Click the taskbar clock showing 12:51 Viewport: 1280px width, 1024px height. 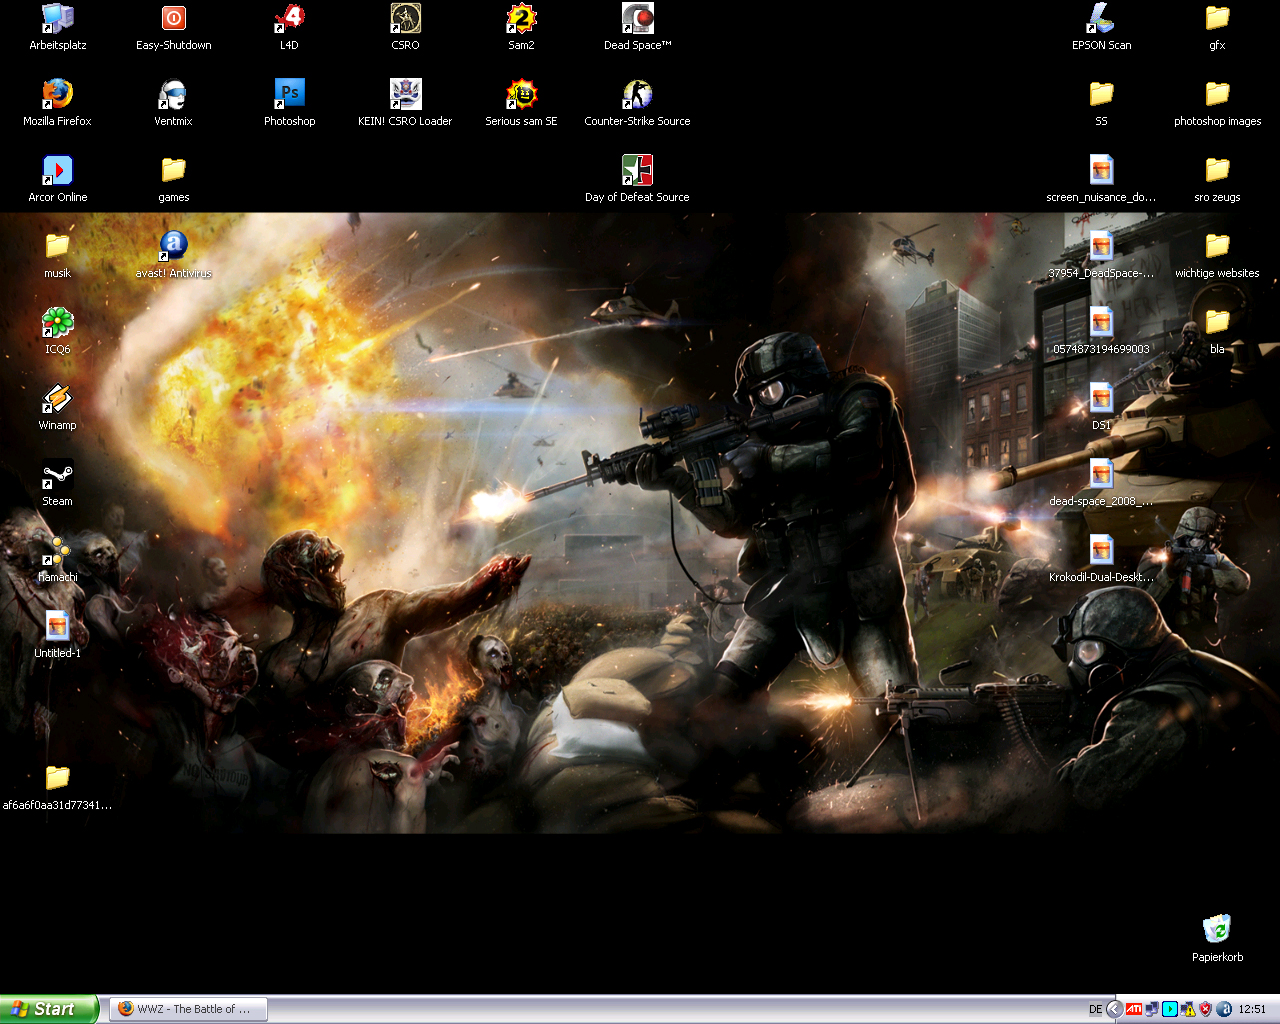coord(1252,1009)
